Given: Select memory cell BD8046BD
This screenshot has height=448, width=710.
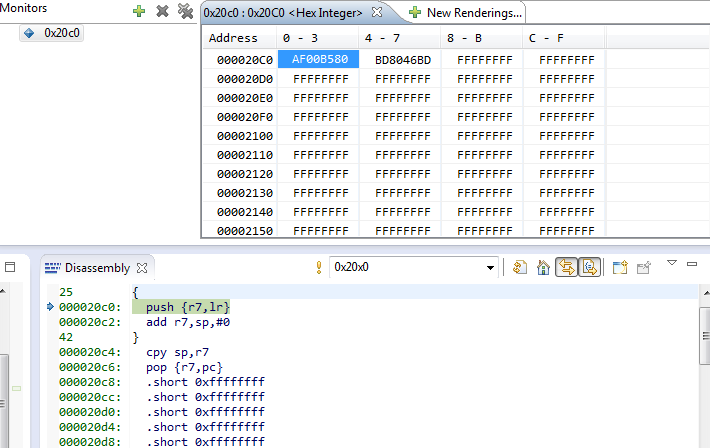Looking at the screenshot, I should [402, 60].
